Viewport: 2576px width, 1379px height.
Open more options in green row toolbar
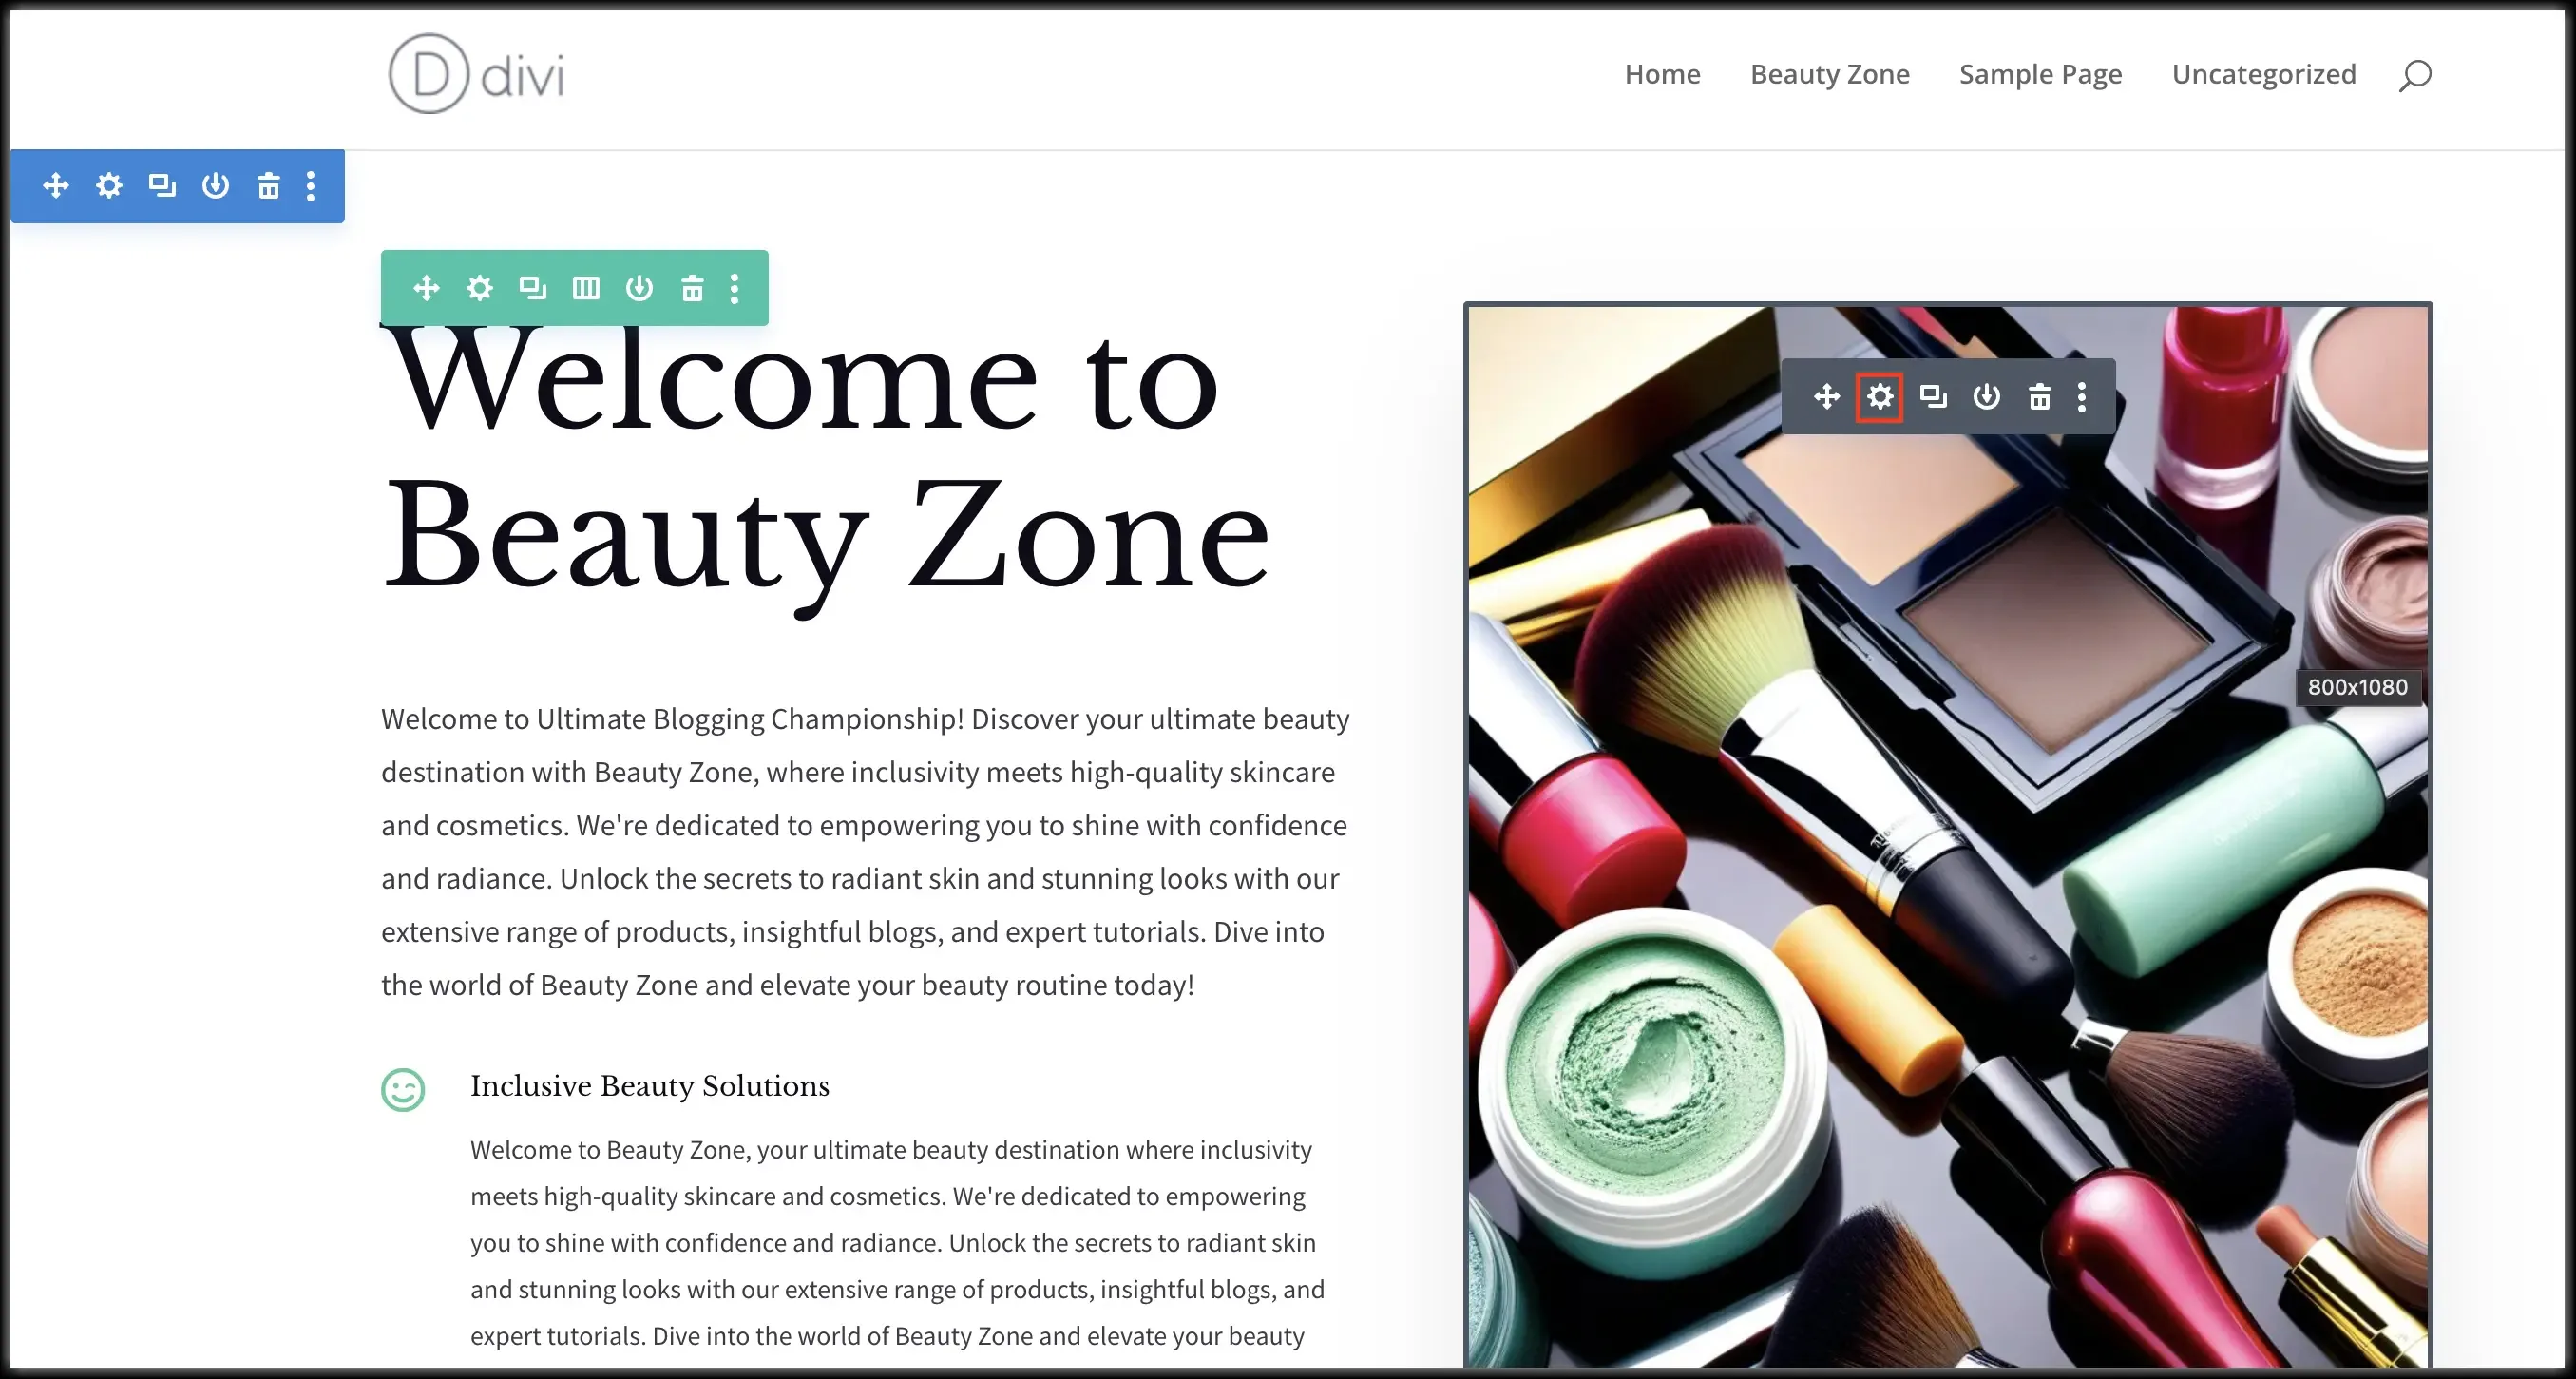tap(735, 288)
